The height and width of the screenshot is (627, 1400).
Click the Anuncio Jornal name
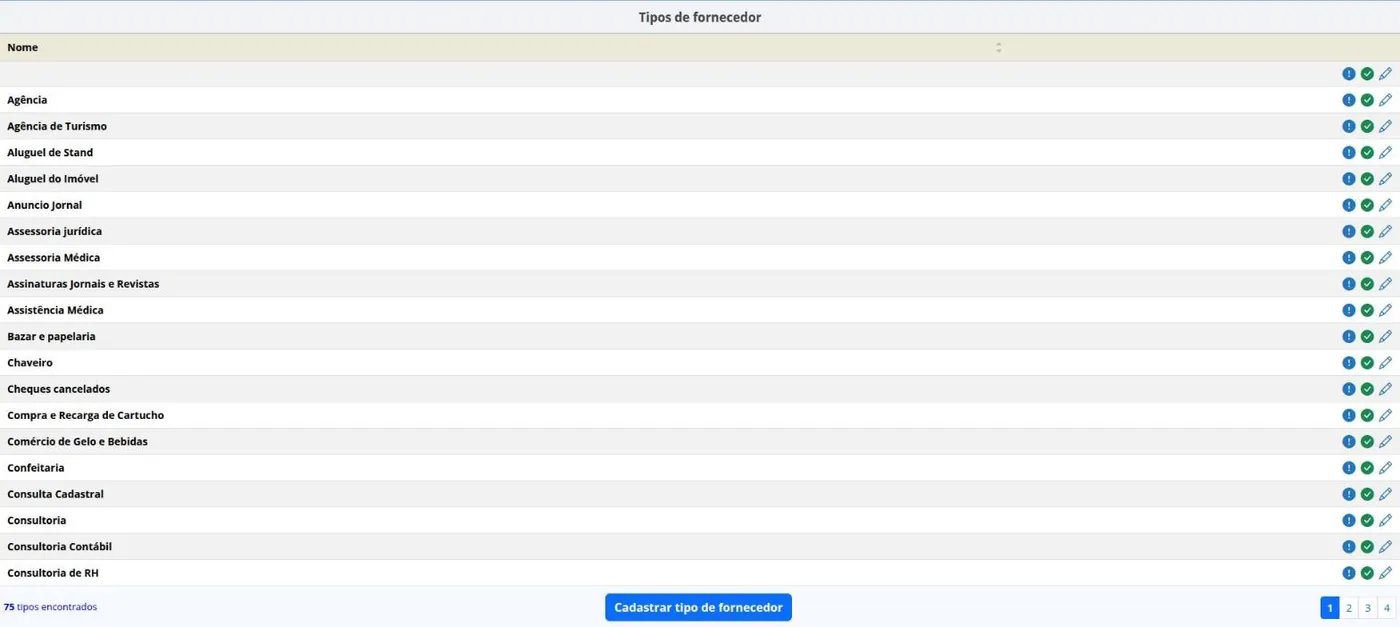[x=44, y=205]
